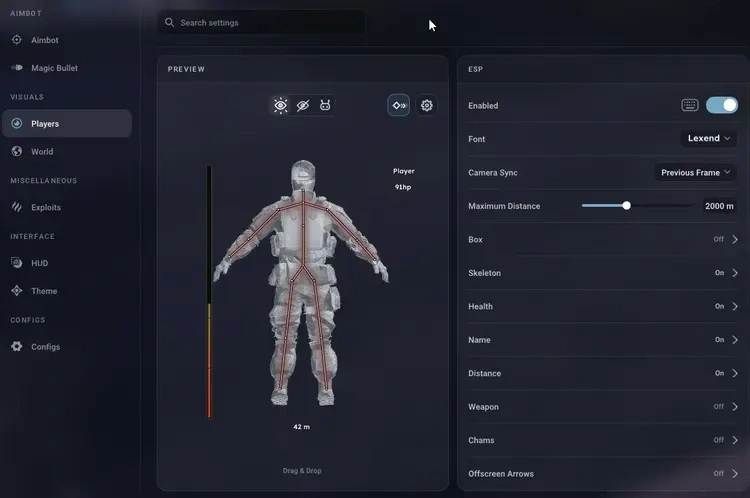Click the health bar in preview

coord(209,292)
